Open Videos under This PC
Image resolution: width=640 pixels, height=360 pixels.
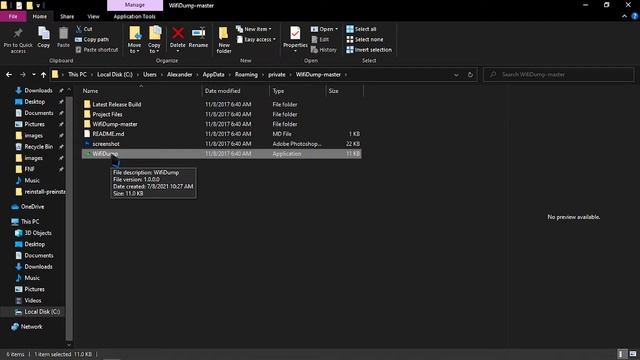(x=33, y=300)
